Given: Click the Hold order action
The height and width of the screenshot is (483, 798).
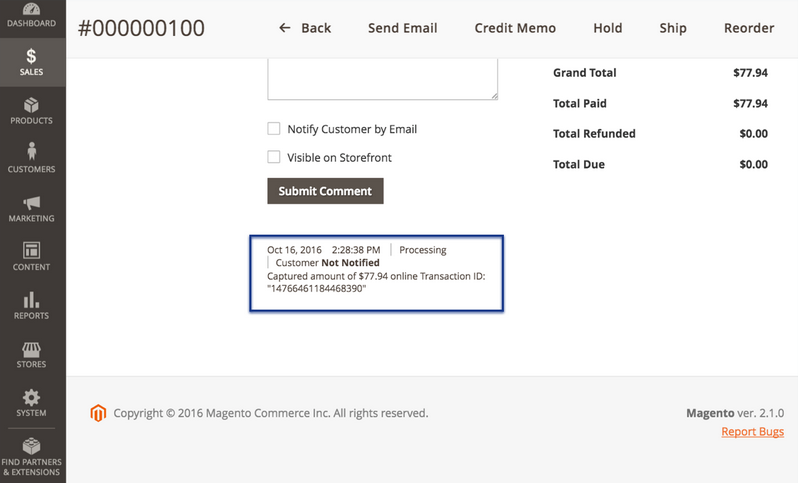Looking at the screenshot, I should coord(607,28).
